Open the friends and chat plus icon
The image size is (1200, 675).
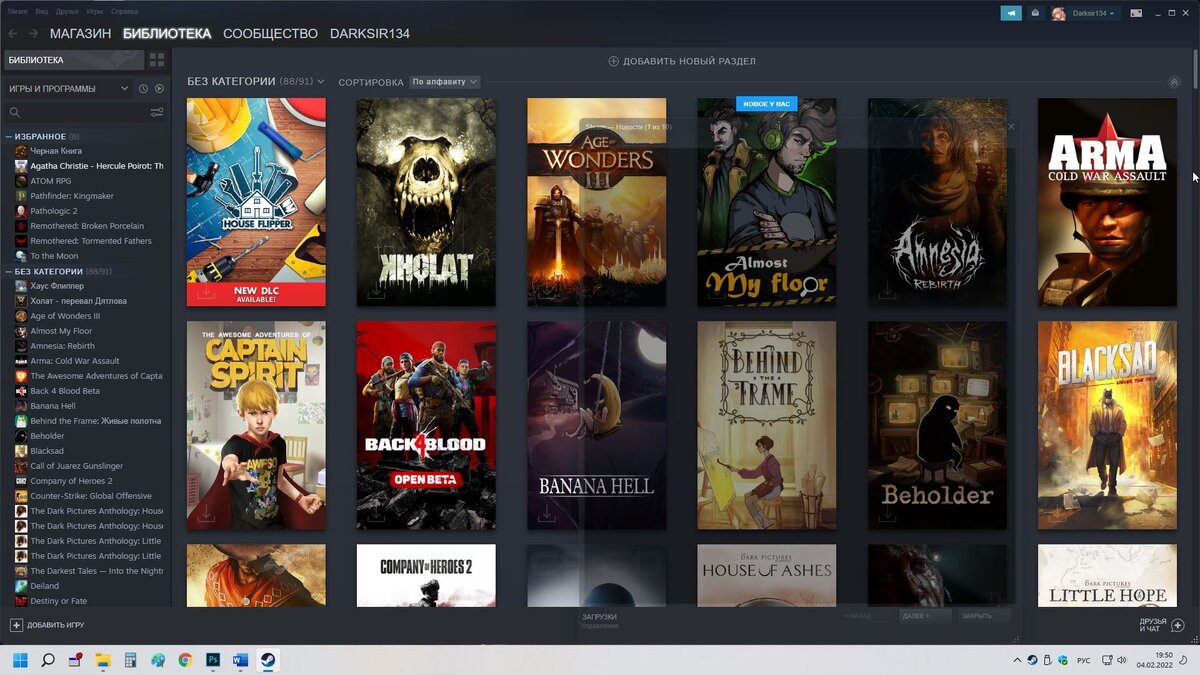(x=1178, y=625)
